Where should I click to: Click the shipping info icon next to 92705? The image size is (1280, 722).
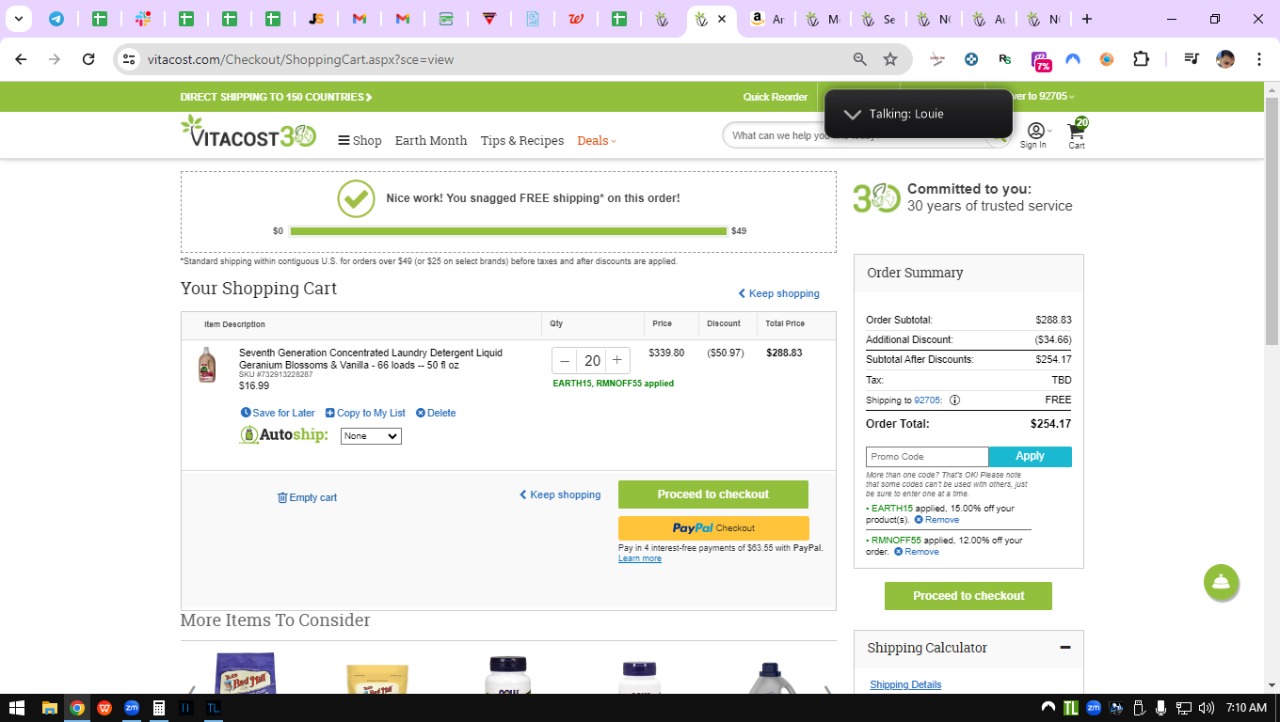click(954, 400)
